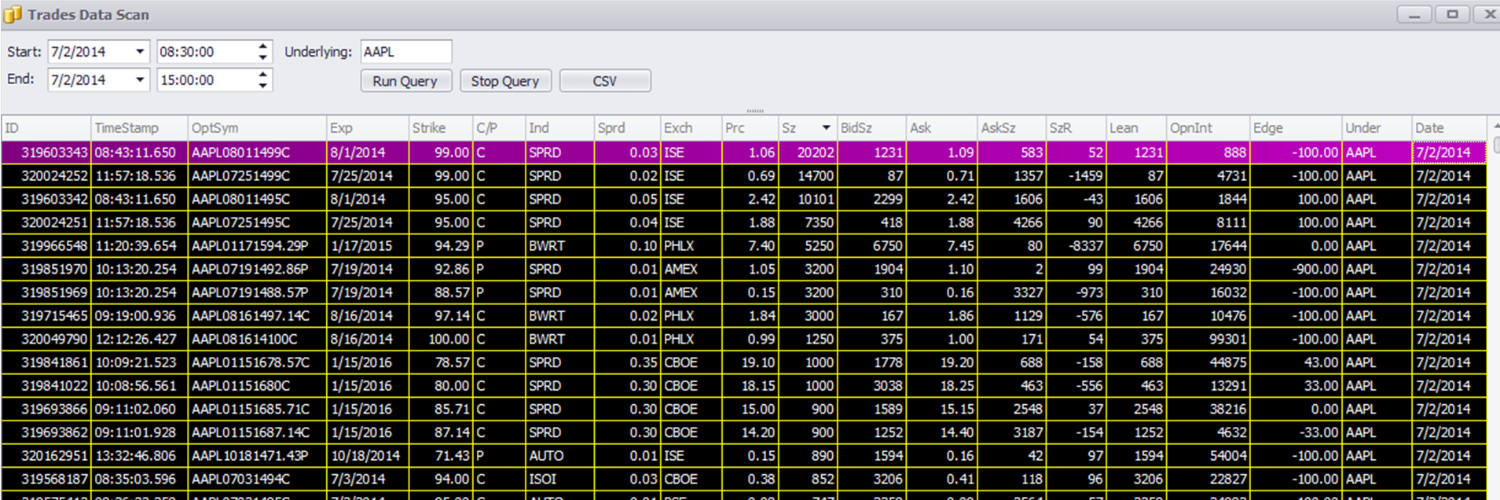Click the Start time 08:30:00 field
The width and height of the screenshot is (1500, 500).
[x=205, y=51]
